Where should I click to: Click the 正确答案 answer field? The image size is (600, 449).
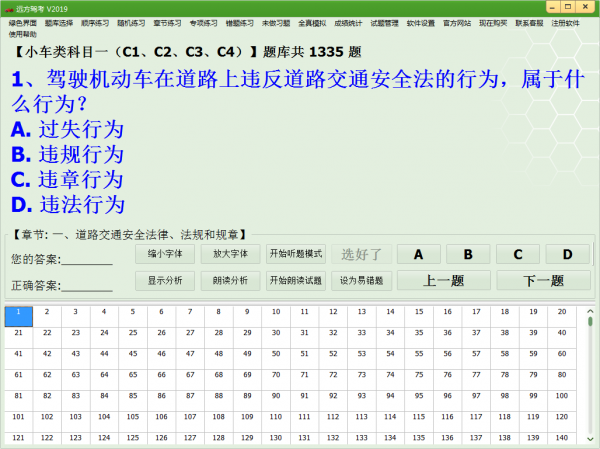click(x=87, y=286)
